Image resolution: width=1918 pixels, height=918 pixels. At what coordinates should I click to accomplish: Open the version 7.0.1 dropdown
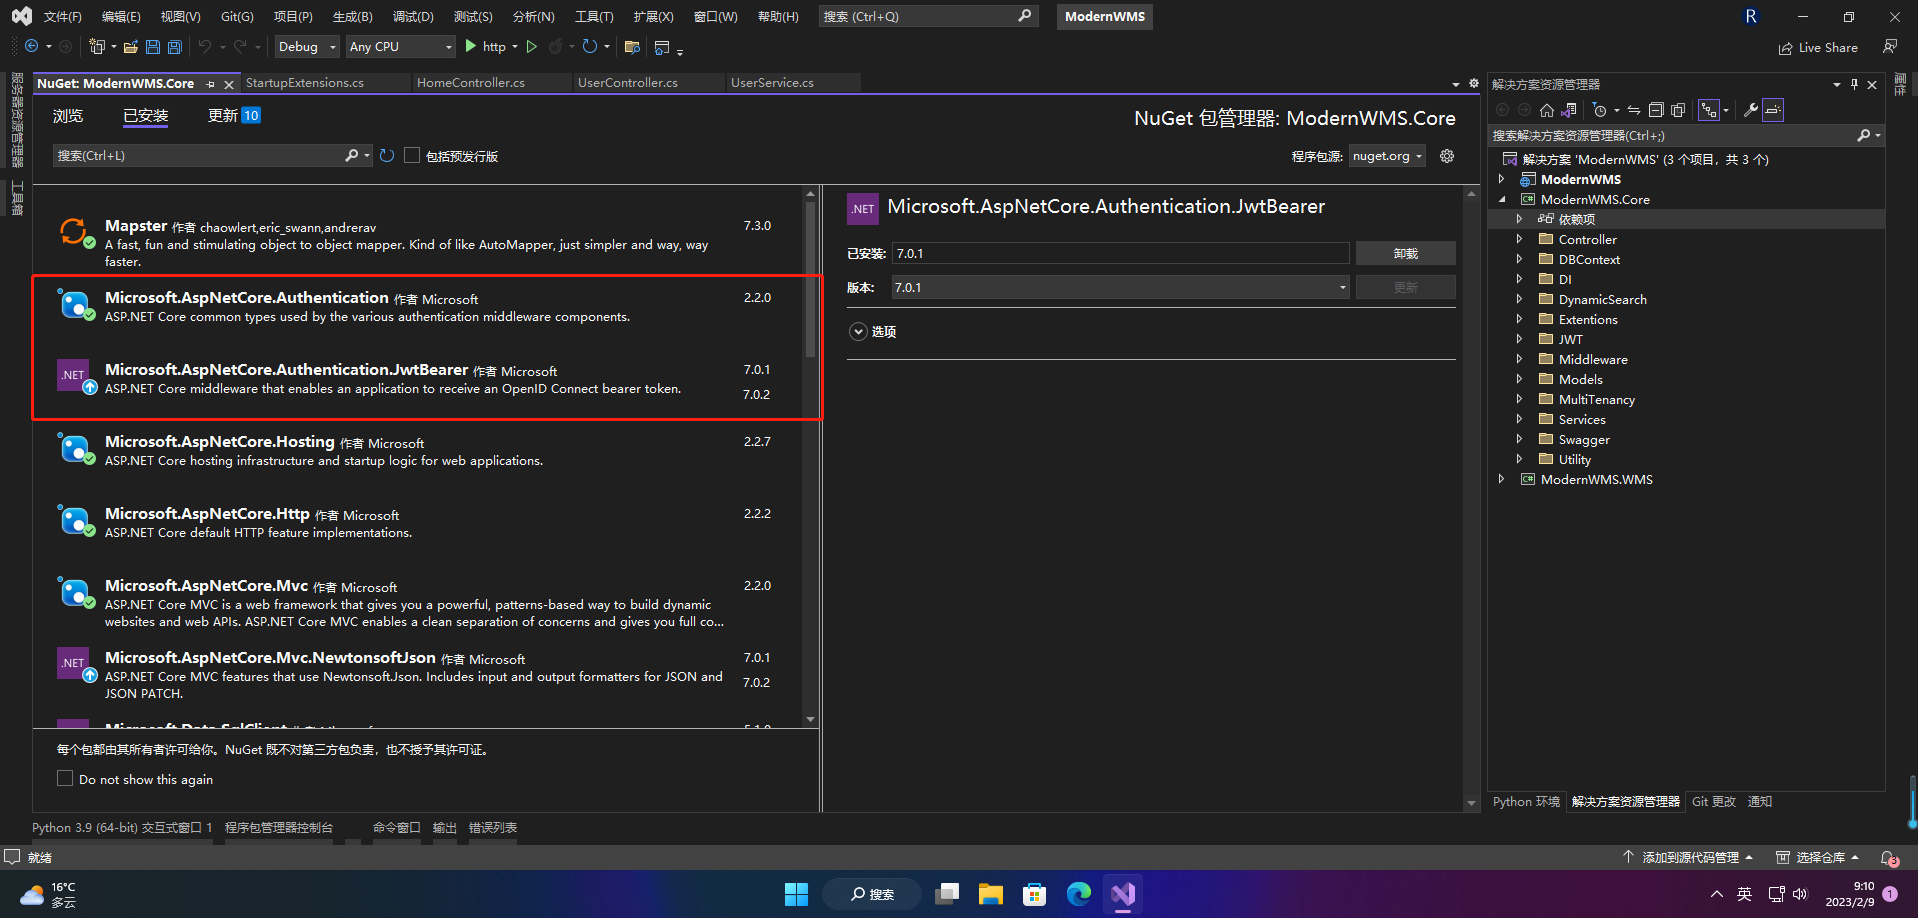tap(1121, 287)
